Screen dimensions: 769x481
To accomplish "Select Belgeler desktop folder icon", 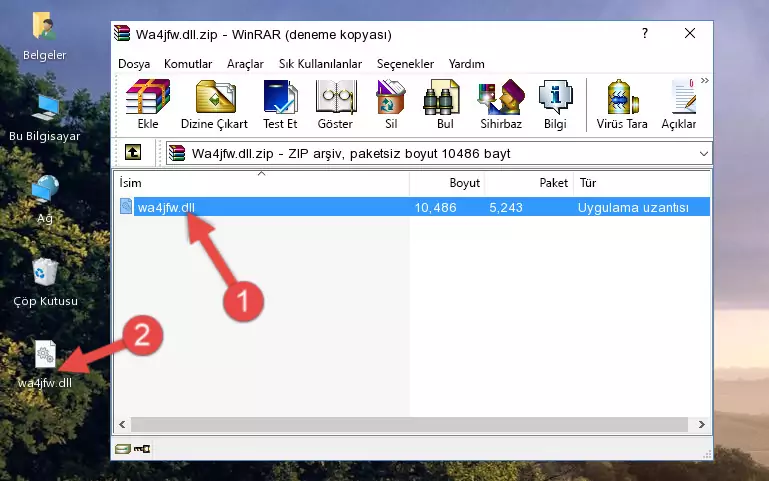I will pos(44,25).
